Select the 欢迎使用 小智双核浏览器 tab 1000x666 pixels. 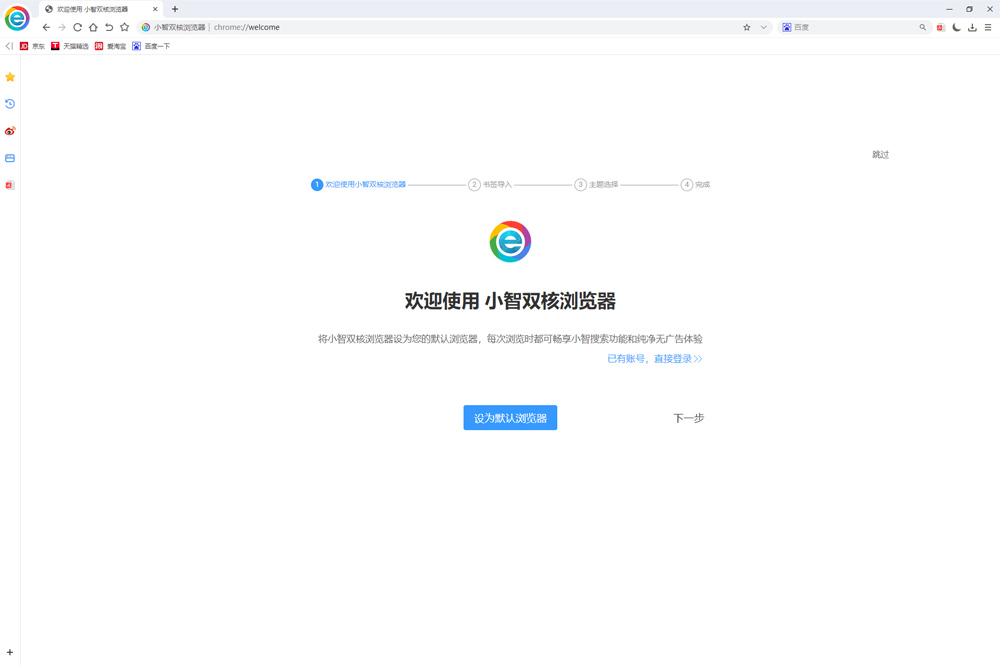(101, 10)
